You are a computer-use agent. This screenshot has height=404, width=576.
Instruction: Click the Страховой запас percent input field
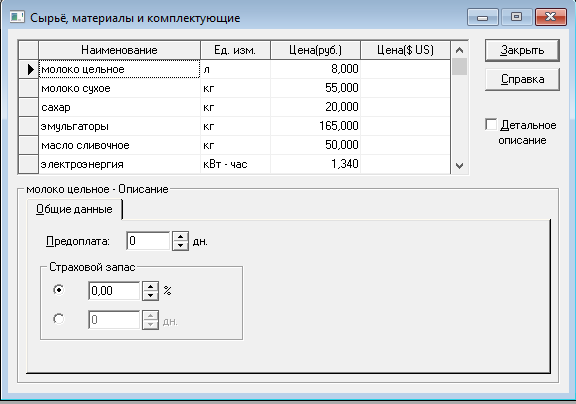coord(114,291)
